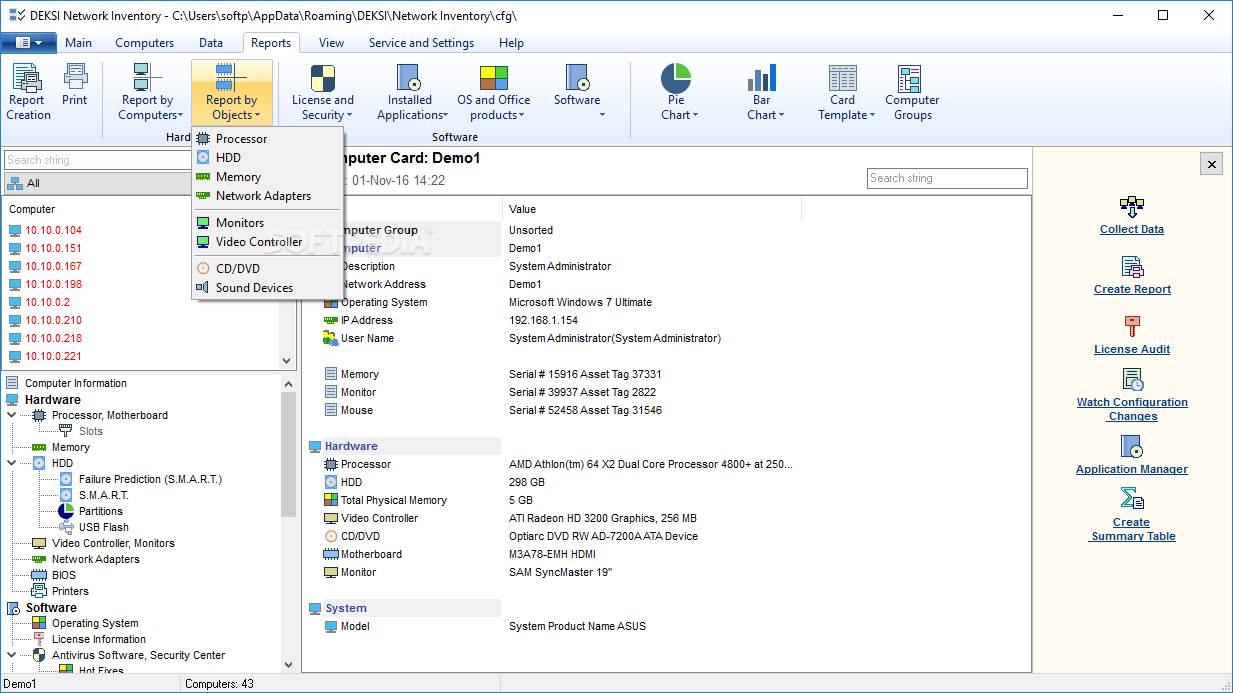
Task: Switch to the View tab
Action: [331, 43]
